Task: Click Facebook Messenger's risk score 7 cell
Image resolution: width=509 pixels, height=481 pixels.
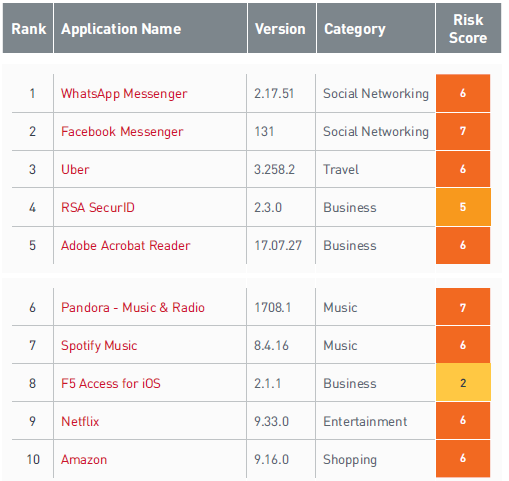Action: click(463, 131)
